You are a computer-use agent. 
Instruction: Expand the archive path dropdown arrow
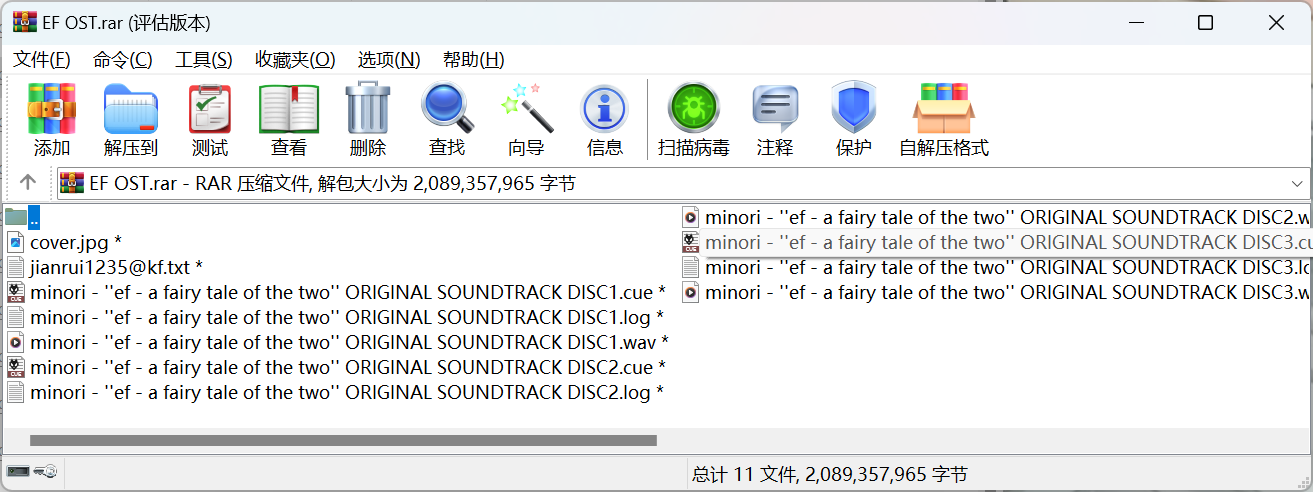click(x=1297, y=184)
